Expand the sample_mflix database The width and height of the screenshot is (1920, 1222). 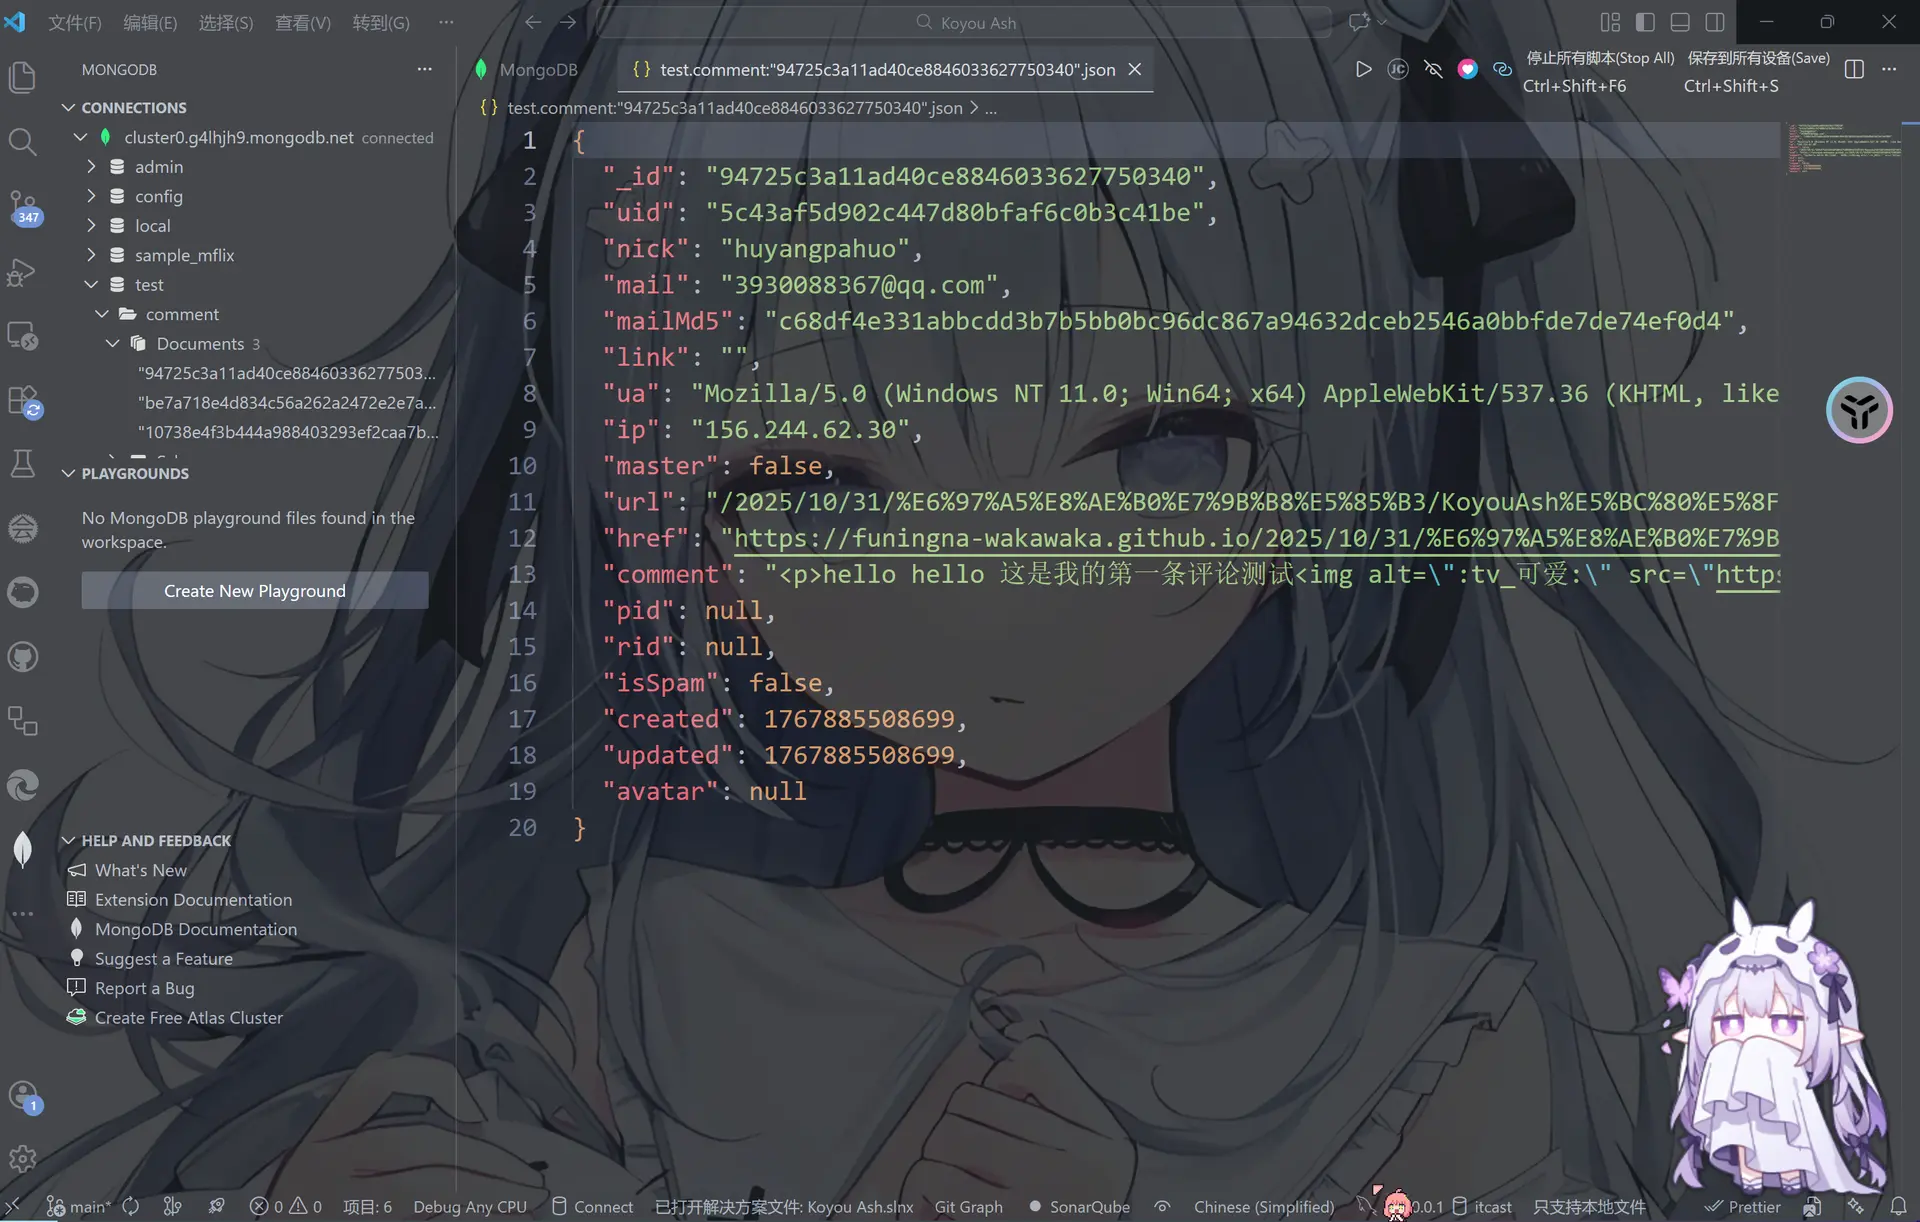[91, 255]
